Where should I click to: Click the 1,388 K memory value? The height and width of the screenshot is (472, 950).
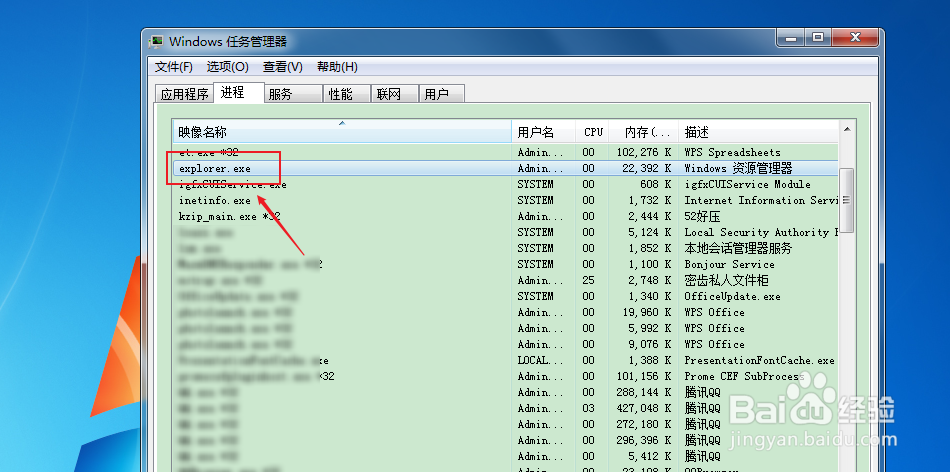tap(650, 361)
